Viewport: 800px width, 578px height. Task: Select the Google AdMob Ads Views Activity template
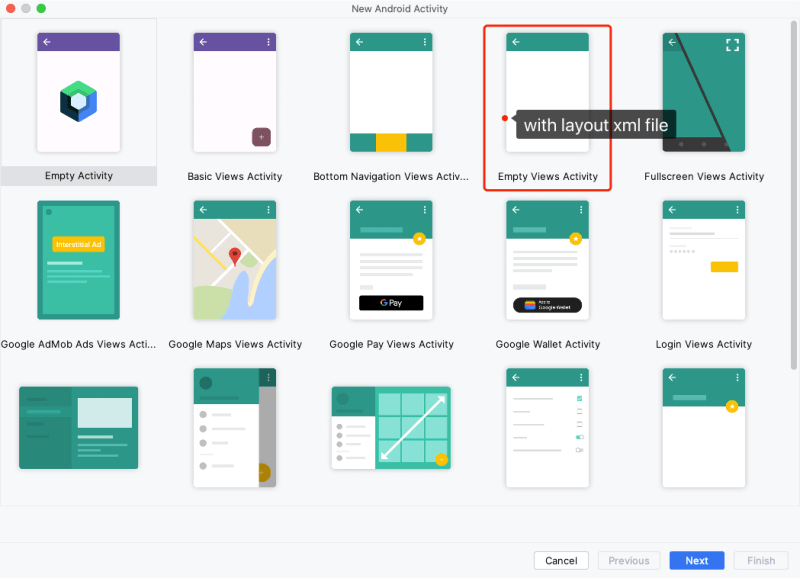click(78, 259)
